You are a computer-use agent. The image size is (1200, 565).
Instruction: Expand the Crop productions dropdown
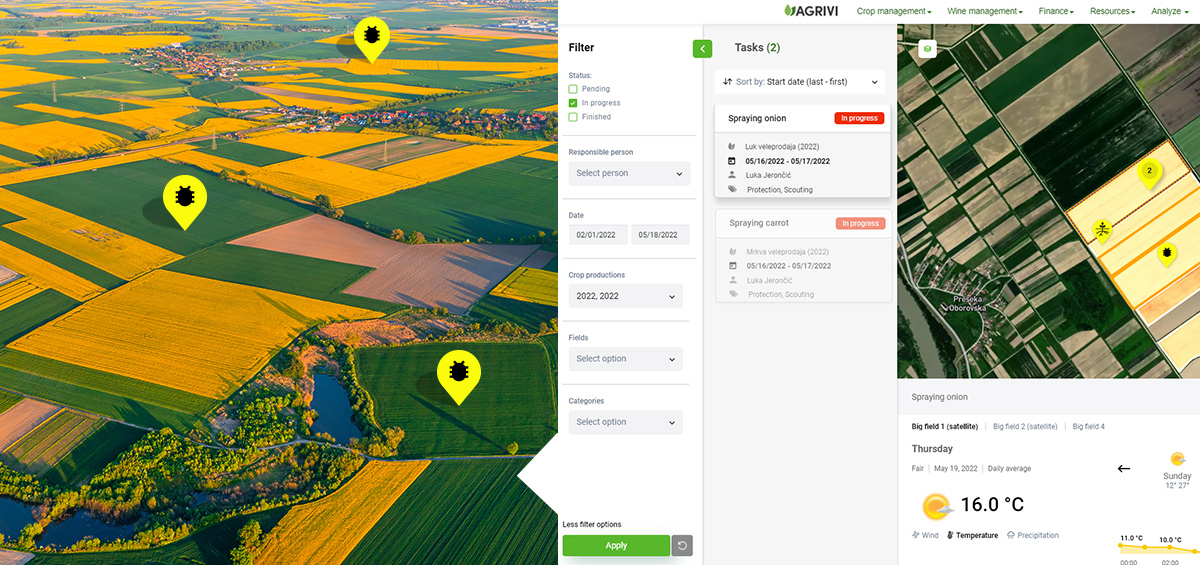click(626, 296)
